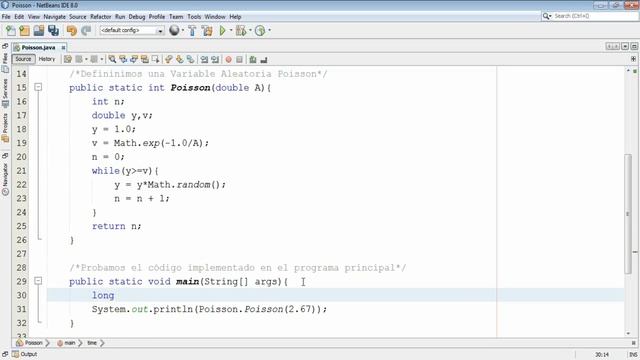This screenshot has width=640, height=360.
Task: Click the Find Selection magnifier icon
Action: pyautogui.click(x=112, y=60)
